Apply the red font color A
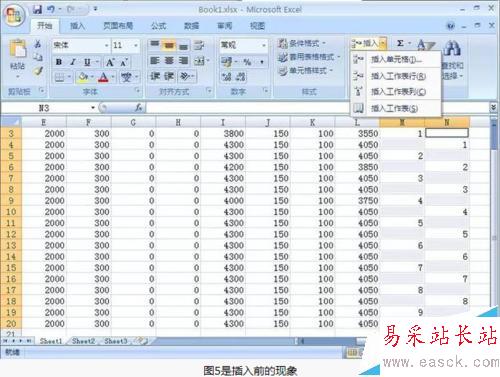This screenshot has width=500, height=377. [x=104, y=78]
